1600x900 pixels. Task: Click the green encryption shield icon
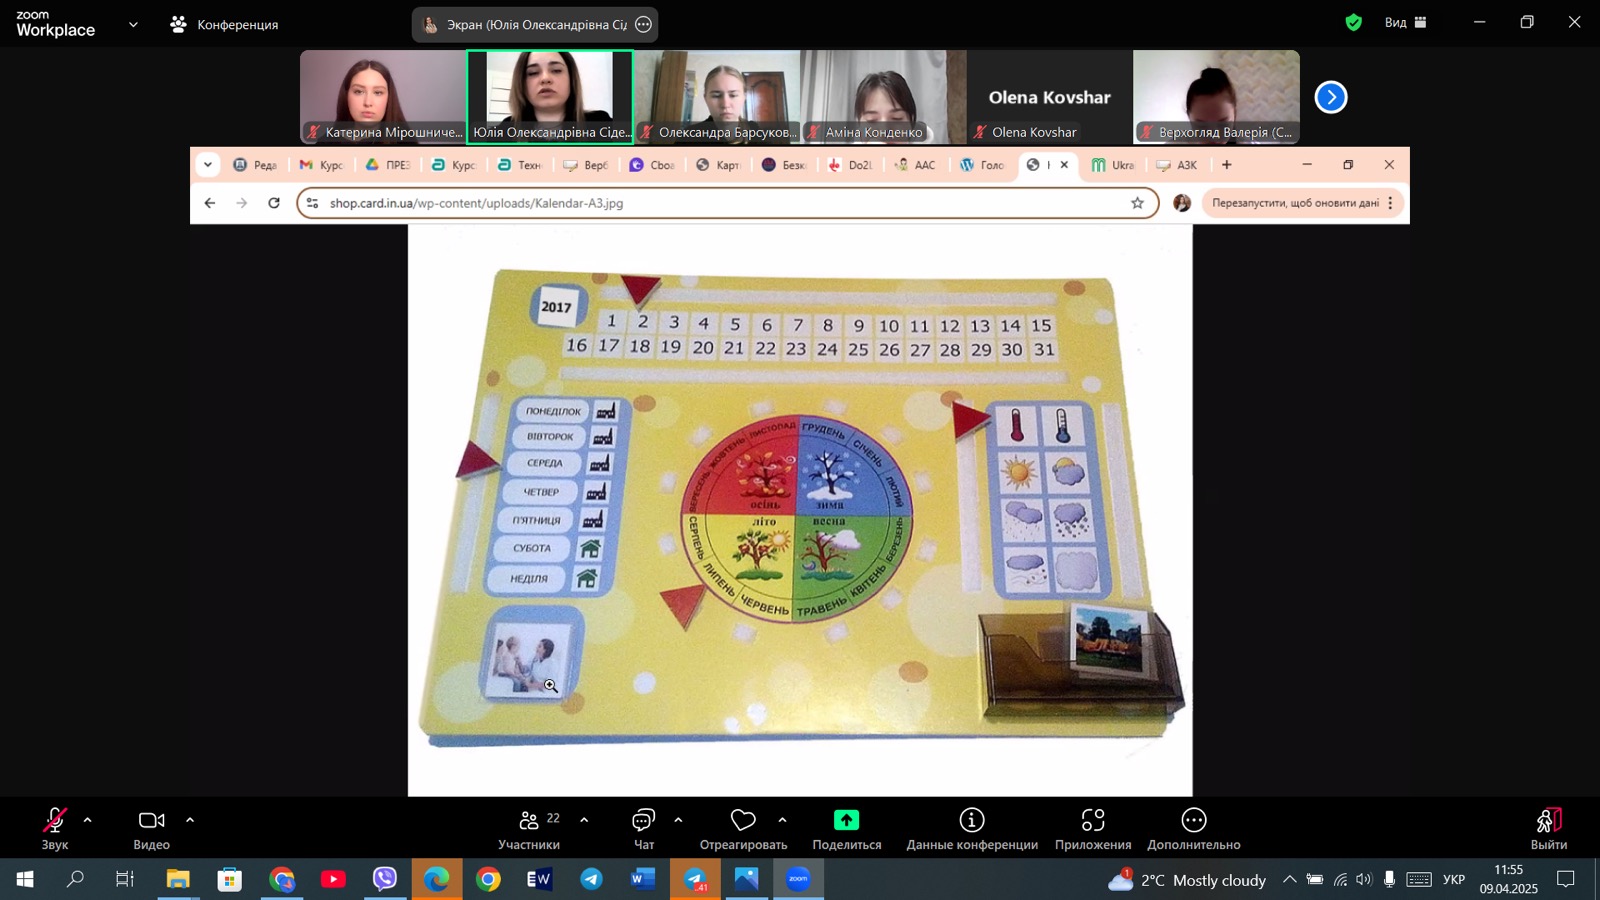point(1353,22)
